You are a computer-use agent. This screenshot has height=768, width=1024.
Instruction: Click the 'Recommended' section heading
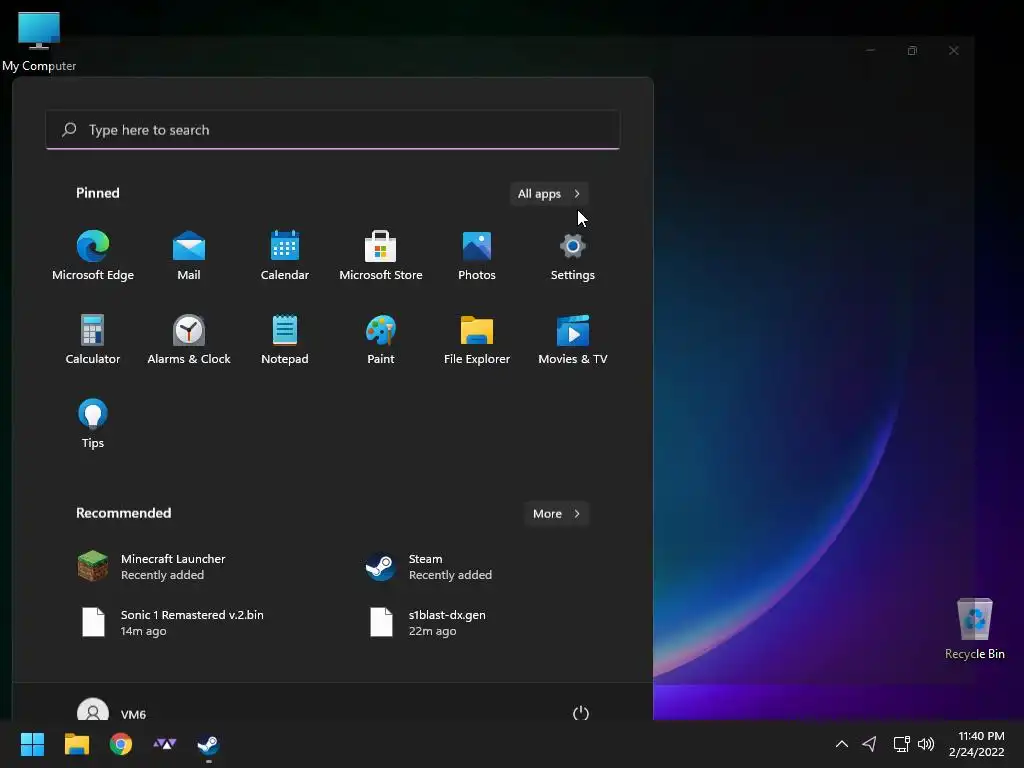click(x=123, y=513)
